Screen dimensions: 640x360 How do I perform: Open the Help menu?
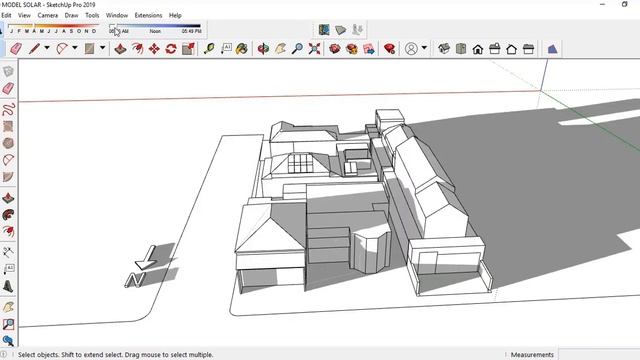[175, 15]
